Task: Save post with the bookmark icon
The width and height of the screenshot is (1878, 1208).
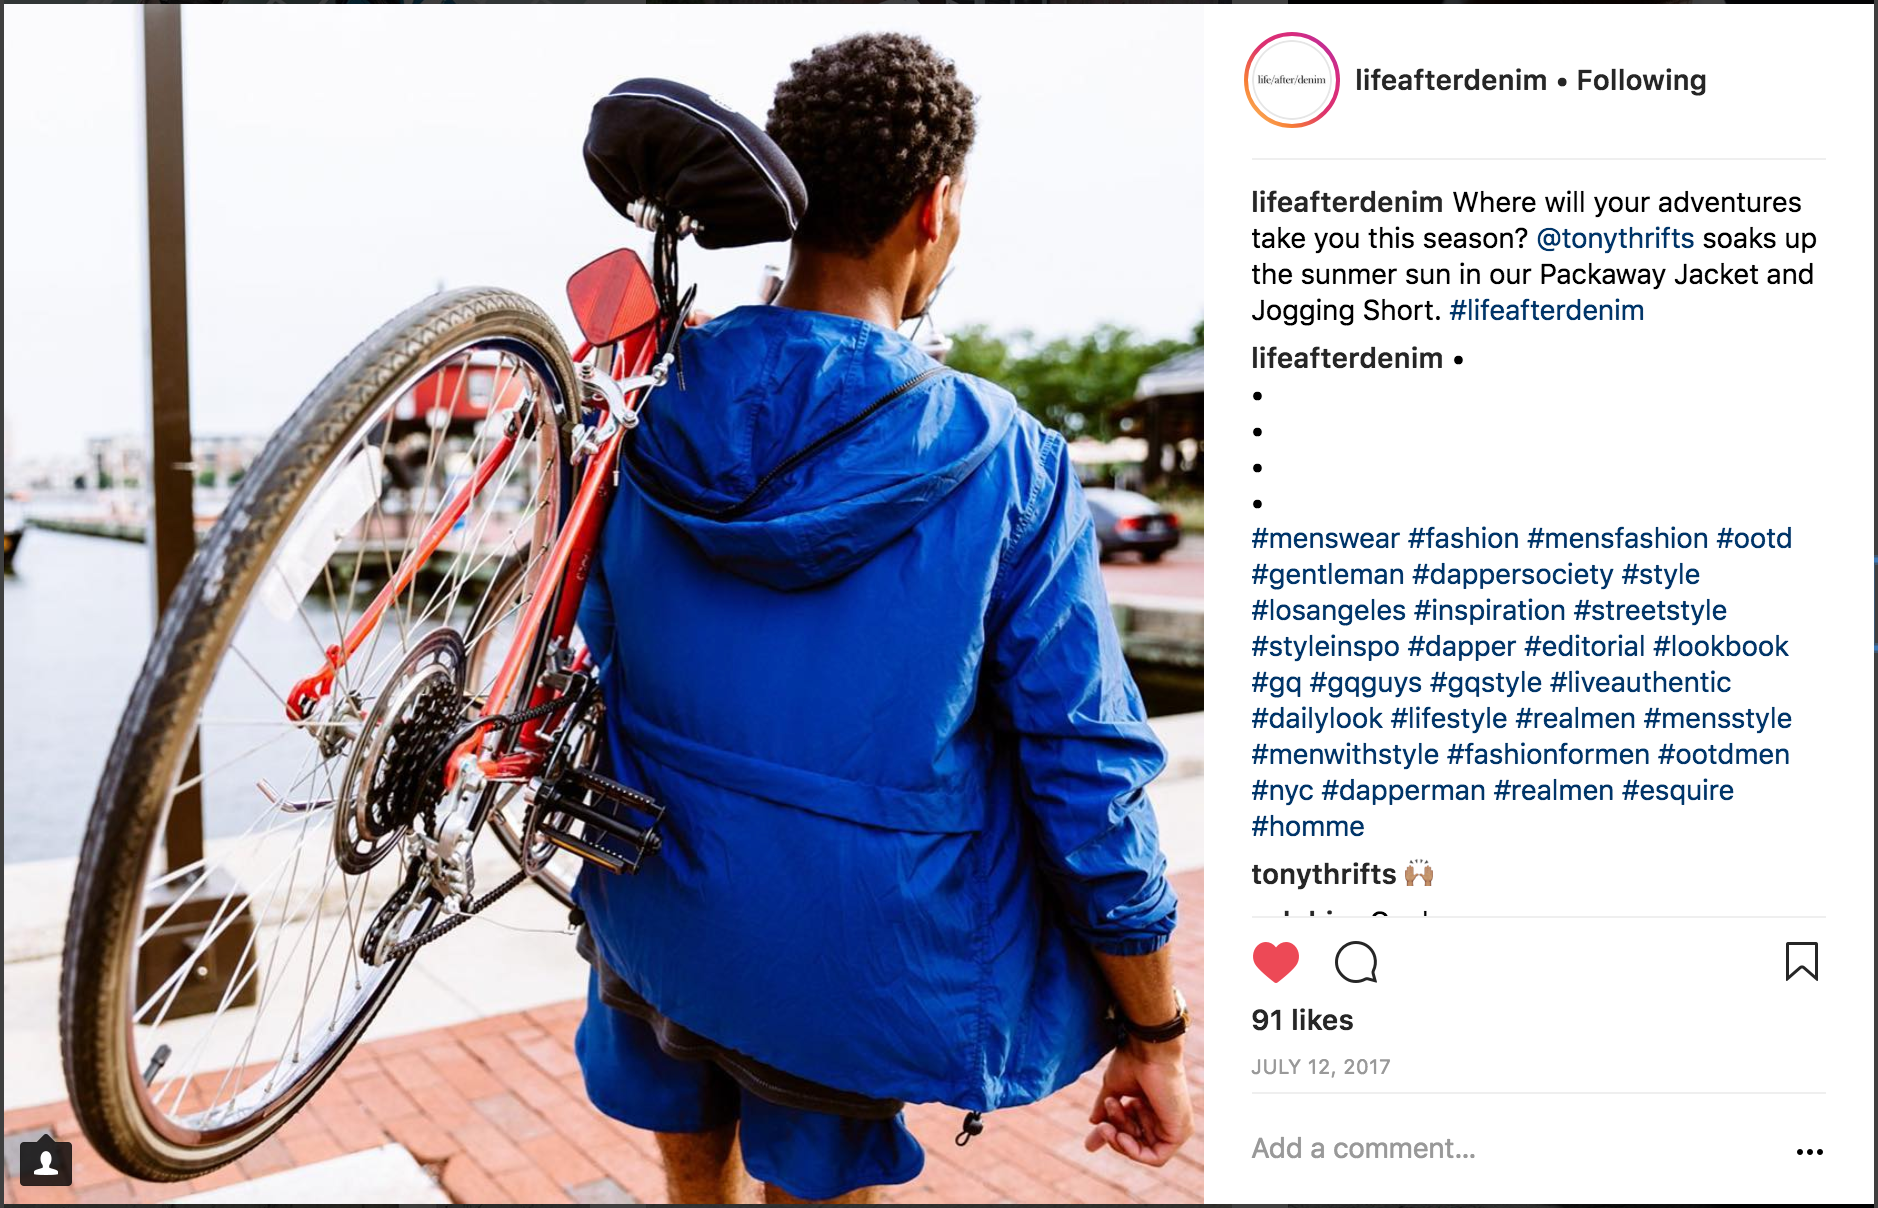Action: (1801, 961)
